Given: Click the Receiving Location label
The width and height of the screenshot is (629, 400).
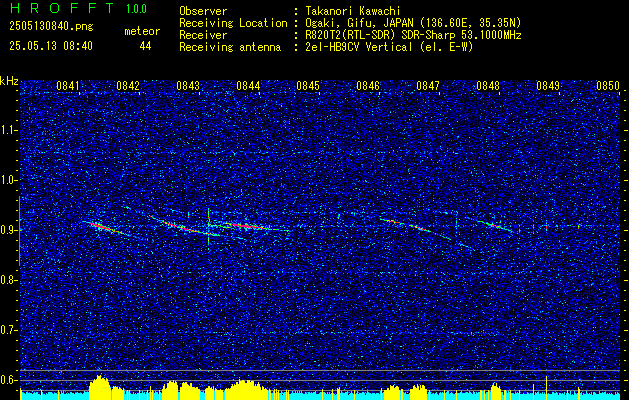Looking at the screenshot, I should pos(233,23).
